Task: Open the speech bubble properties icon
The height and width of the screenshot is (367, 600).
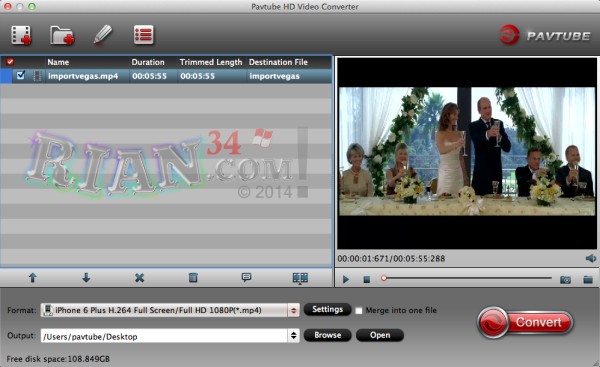Action: [246, 277]
